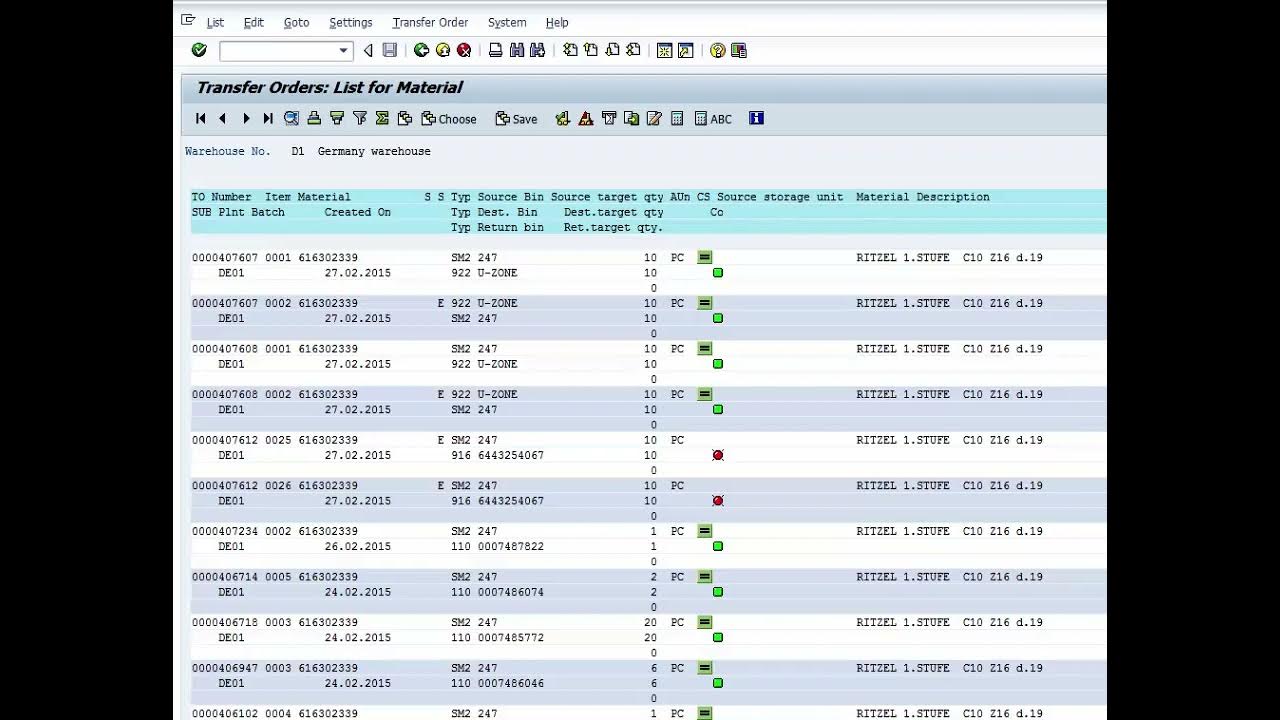This screenshot has width=1280, height=720.
Task: Expand the command field history dropdown
Action: (x=344, y=50)
